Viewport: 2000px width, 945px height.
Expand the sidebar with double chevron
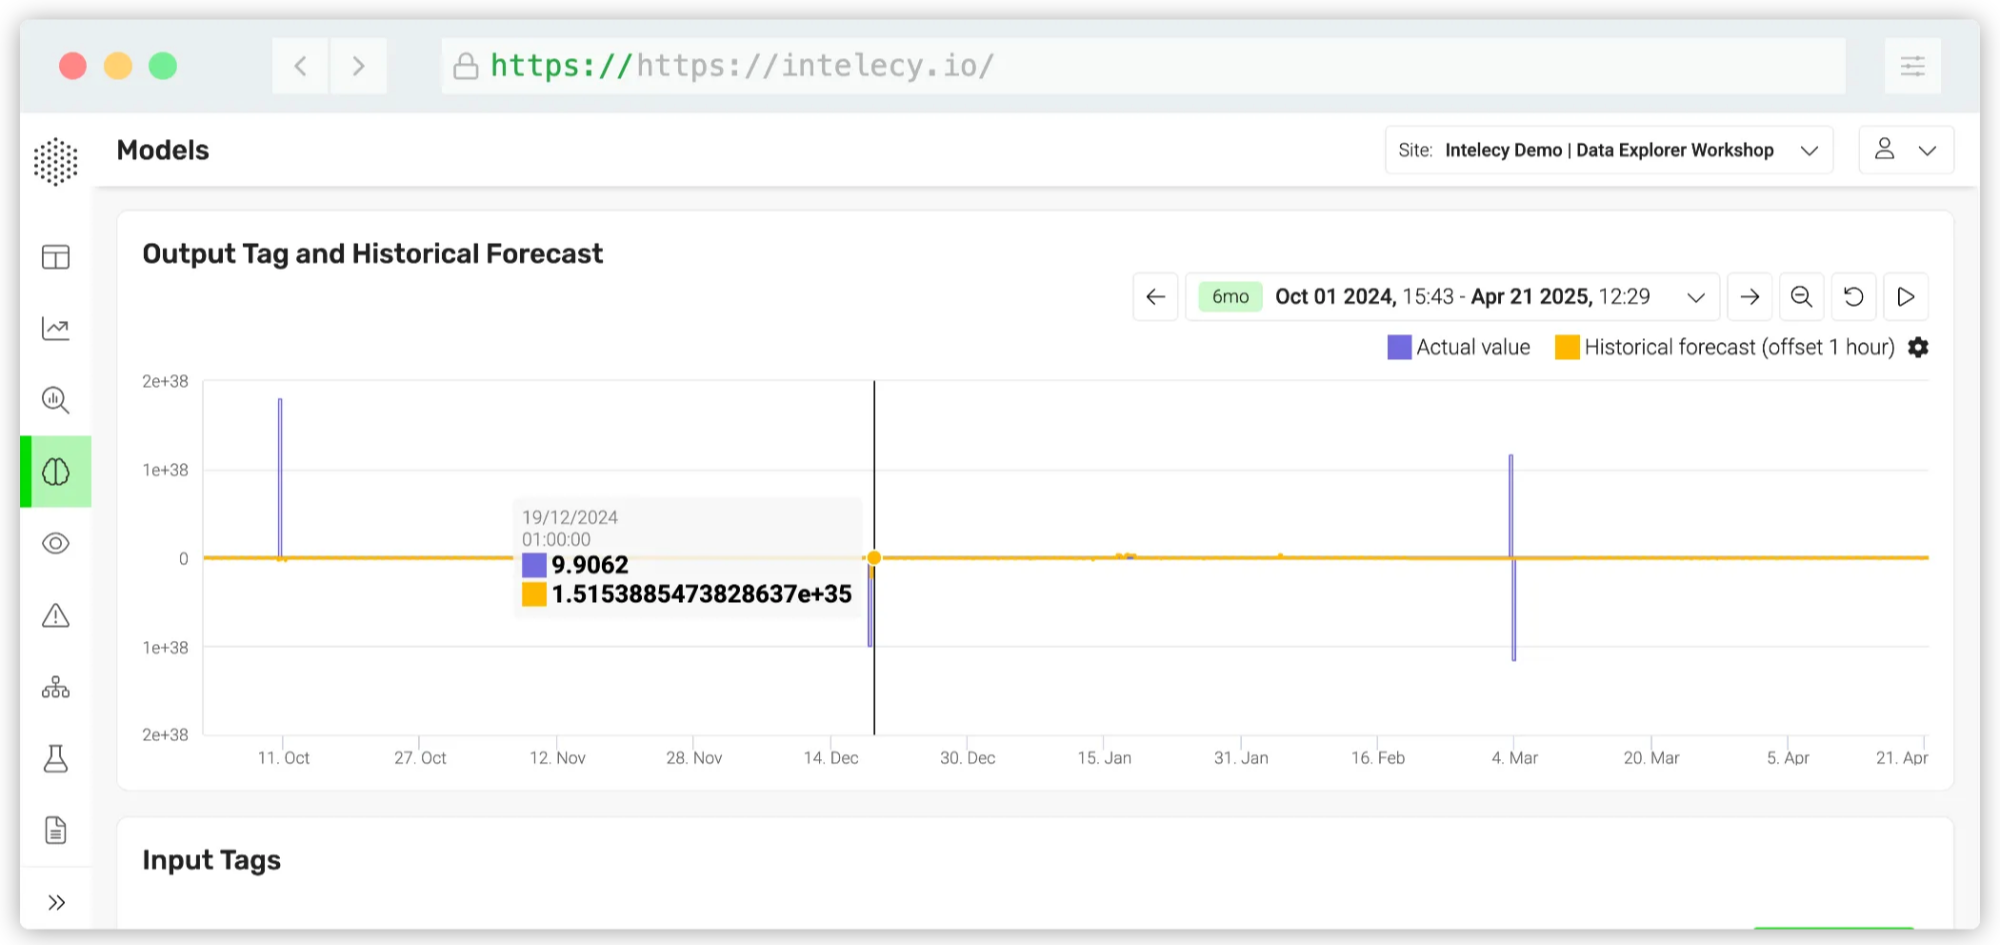56,903
